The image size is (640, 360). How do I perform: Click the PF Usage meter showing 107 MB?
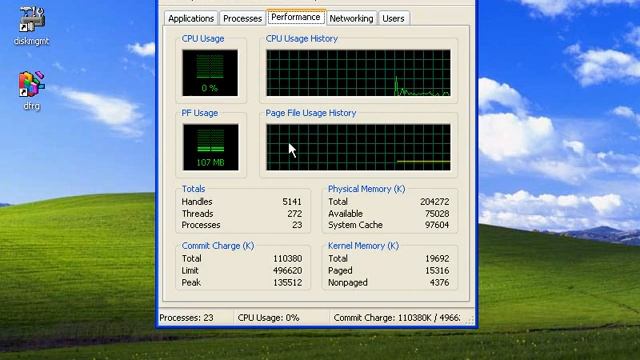[x=211, y=147]
